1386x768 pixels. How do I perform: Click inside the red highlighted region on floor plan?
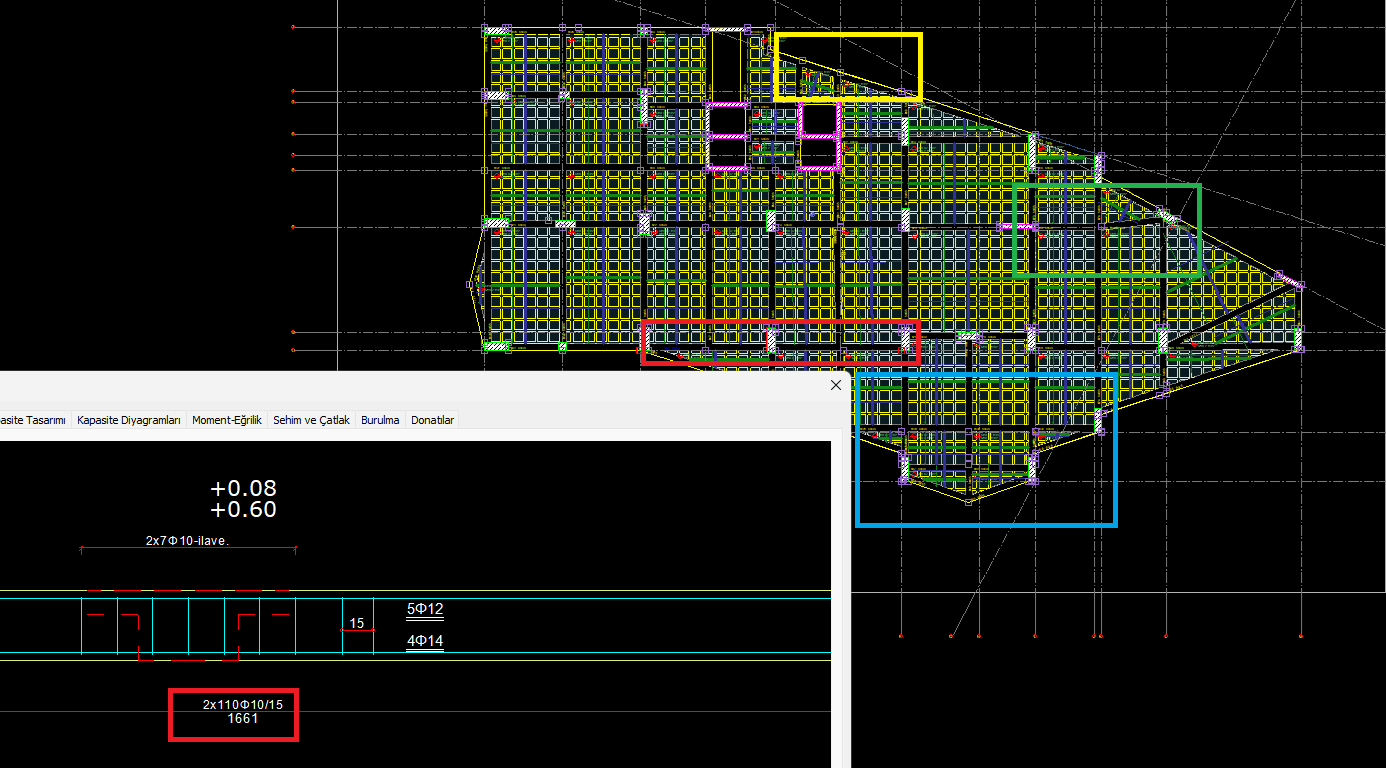(x=780, y=342)
